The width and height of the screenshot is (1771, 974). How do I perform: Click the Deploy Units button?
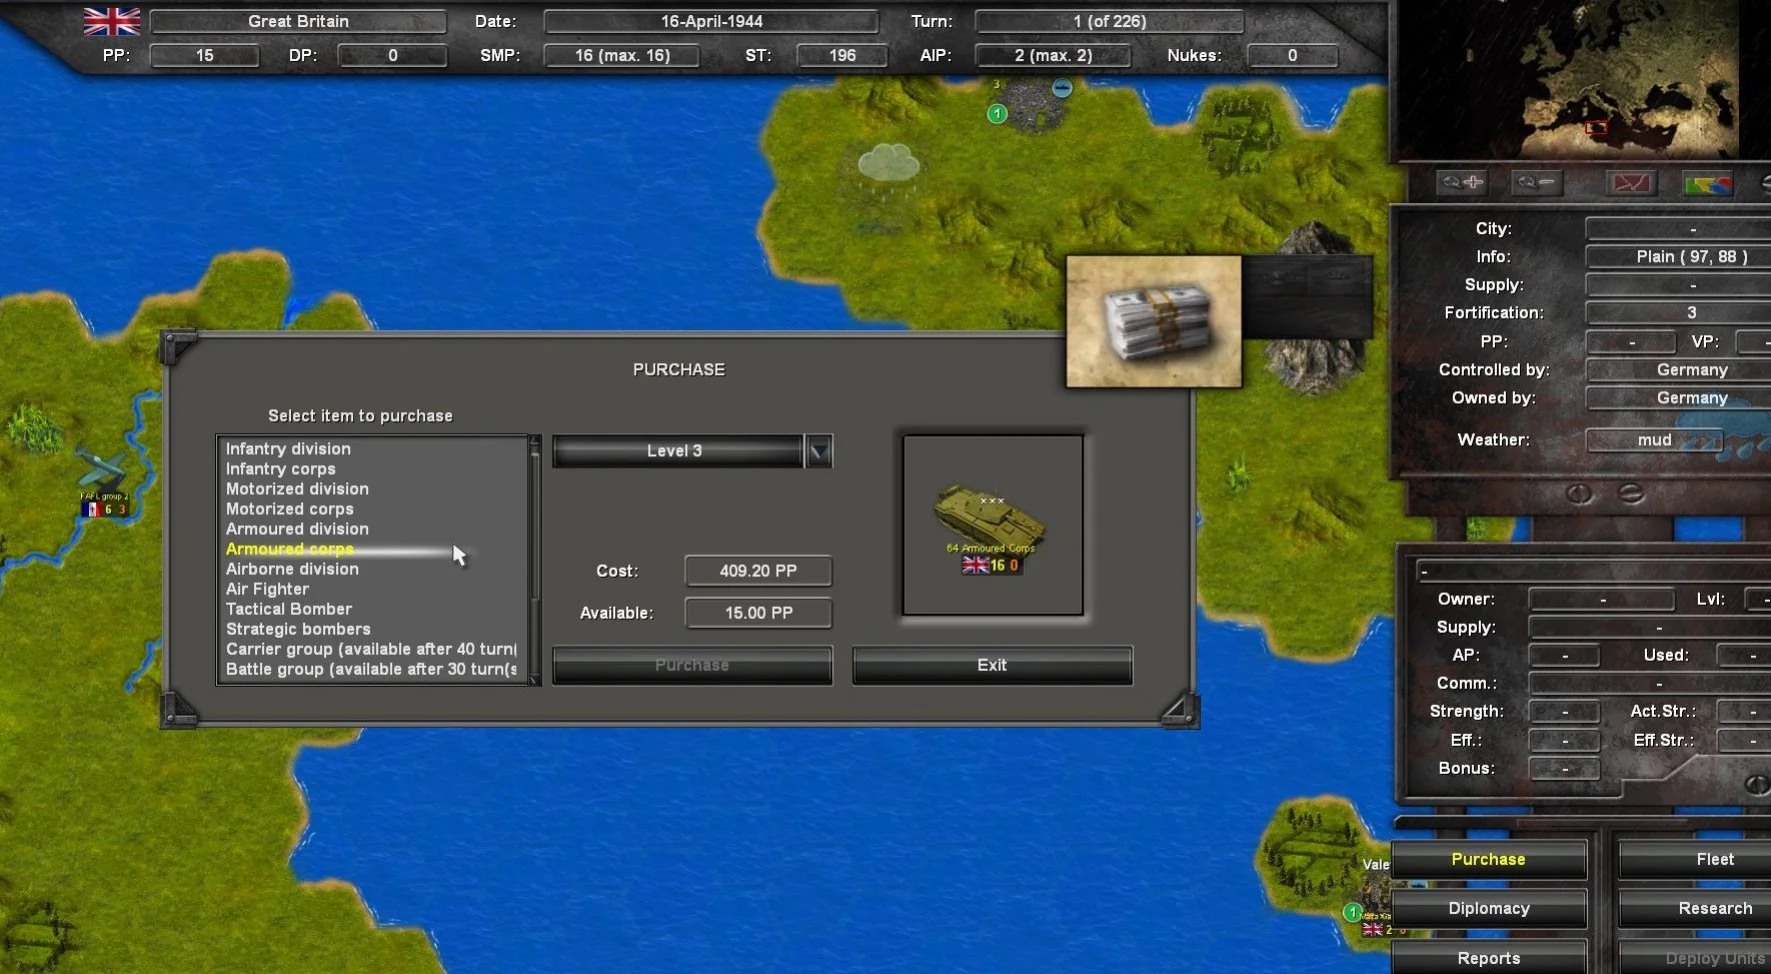[1695, 957]
